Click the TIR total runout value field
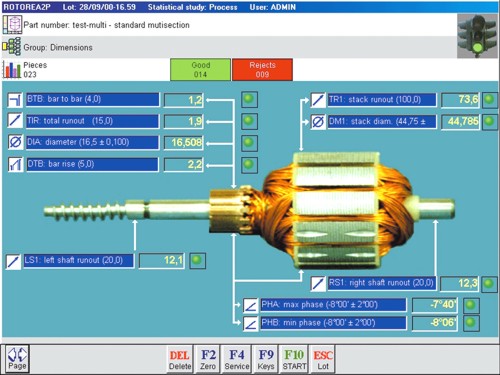This screenshot has width=500, height=375. pos(184,122)
